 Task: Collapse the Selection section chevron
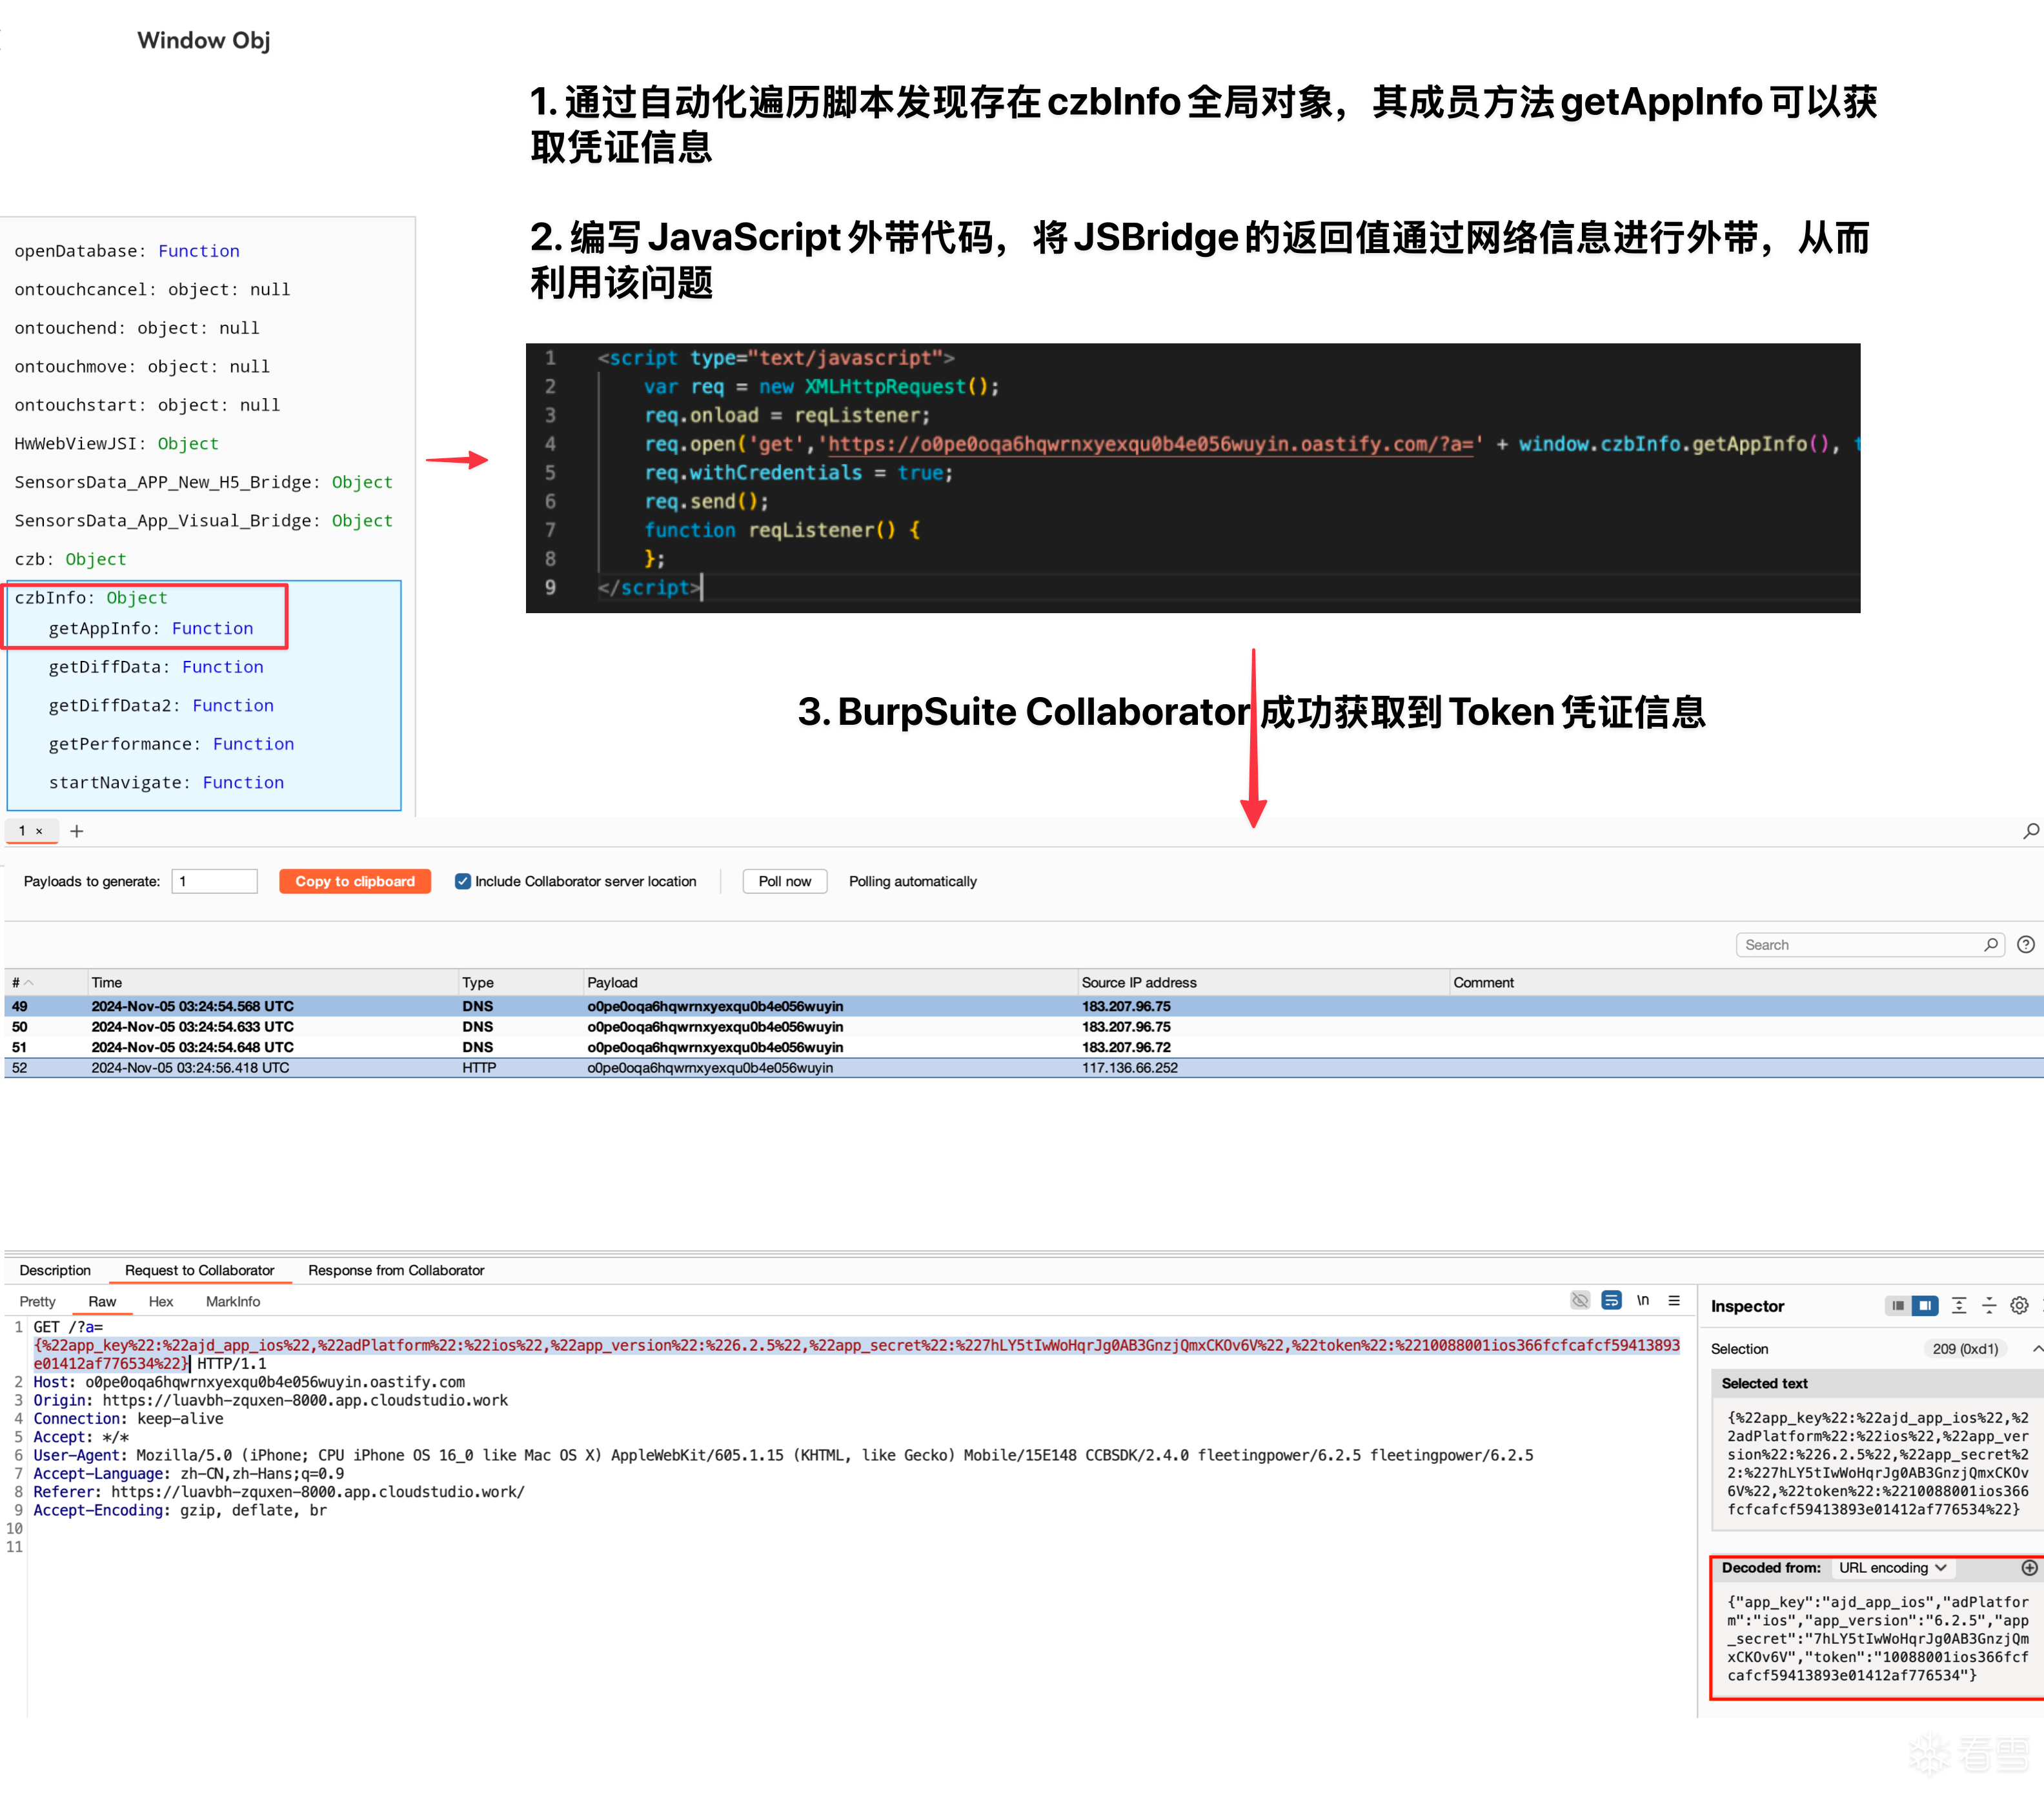(x=2038, y=1349)
